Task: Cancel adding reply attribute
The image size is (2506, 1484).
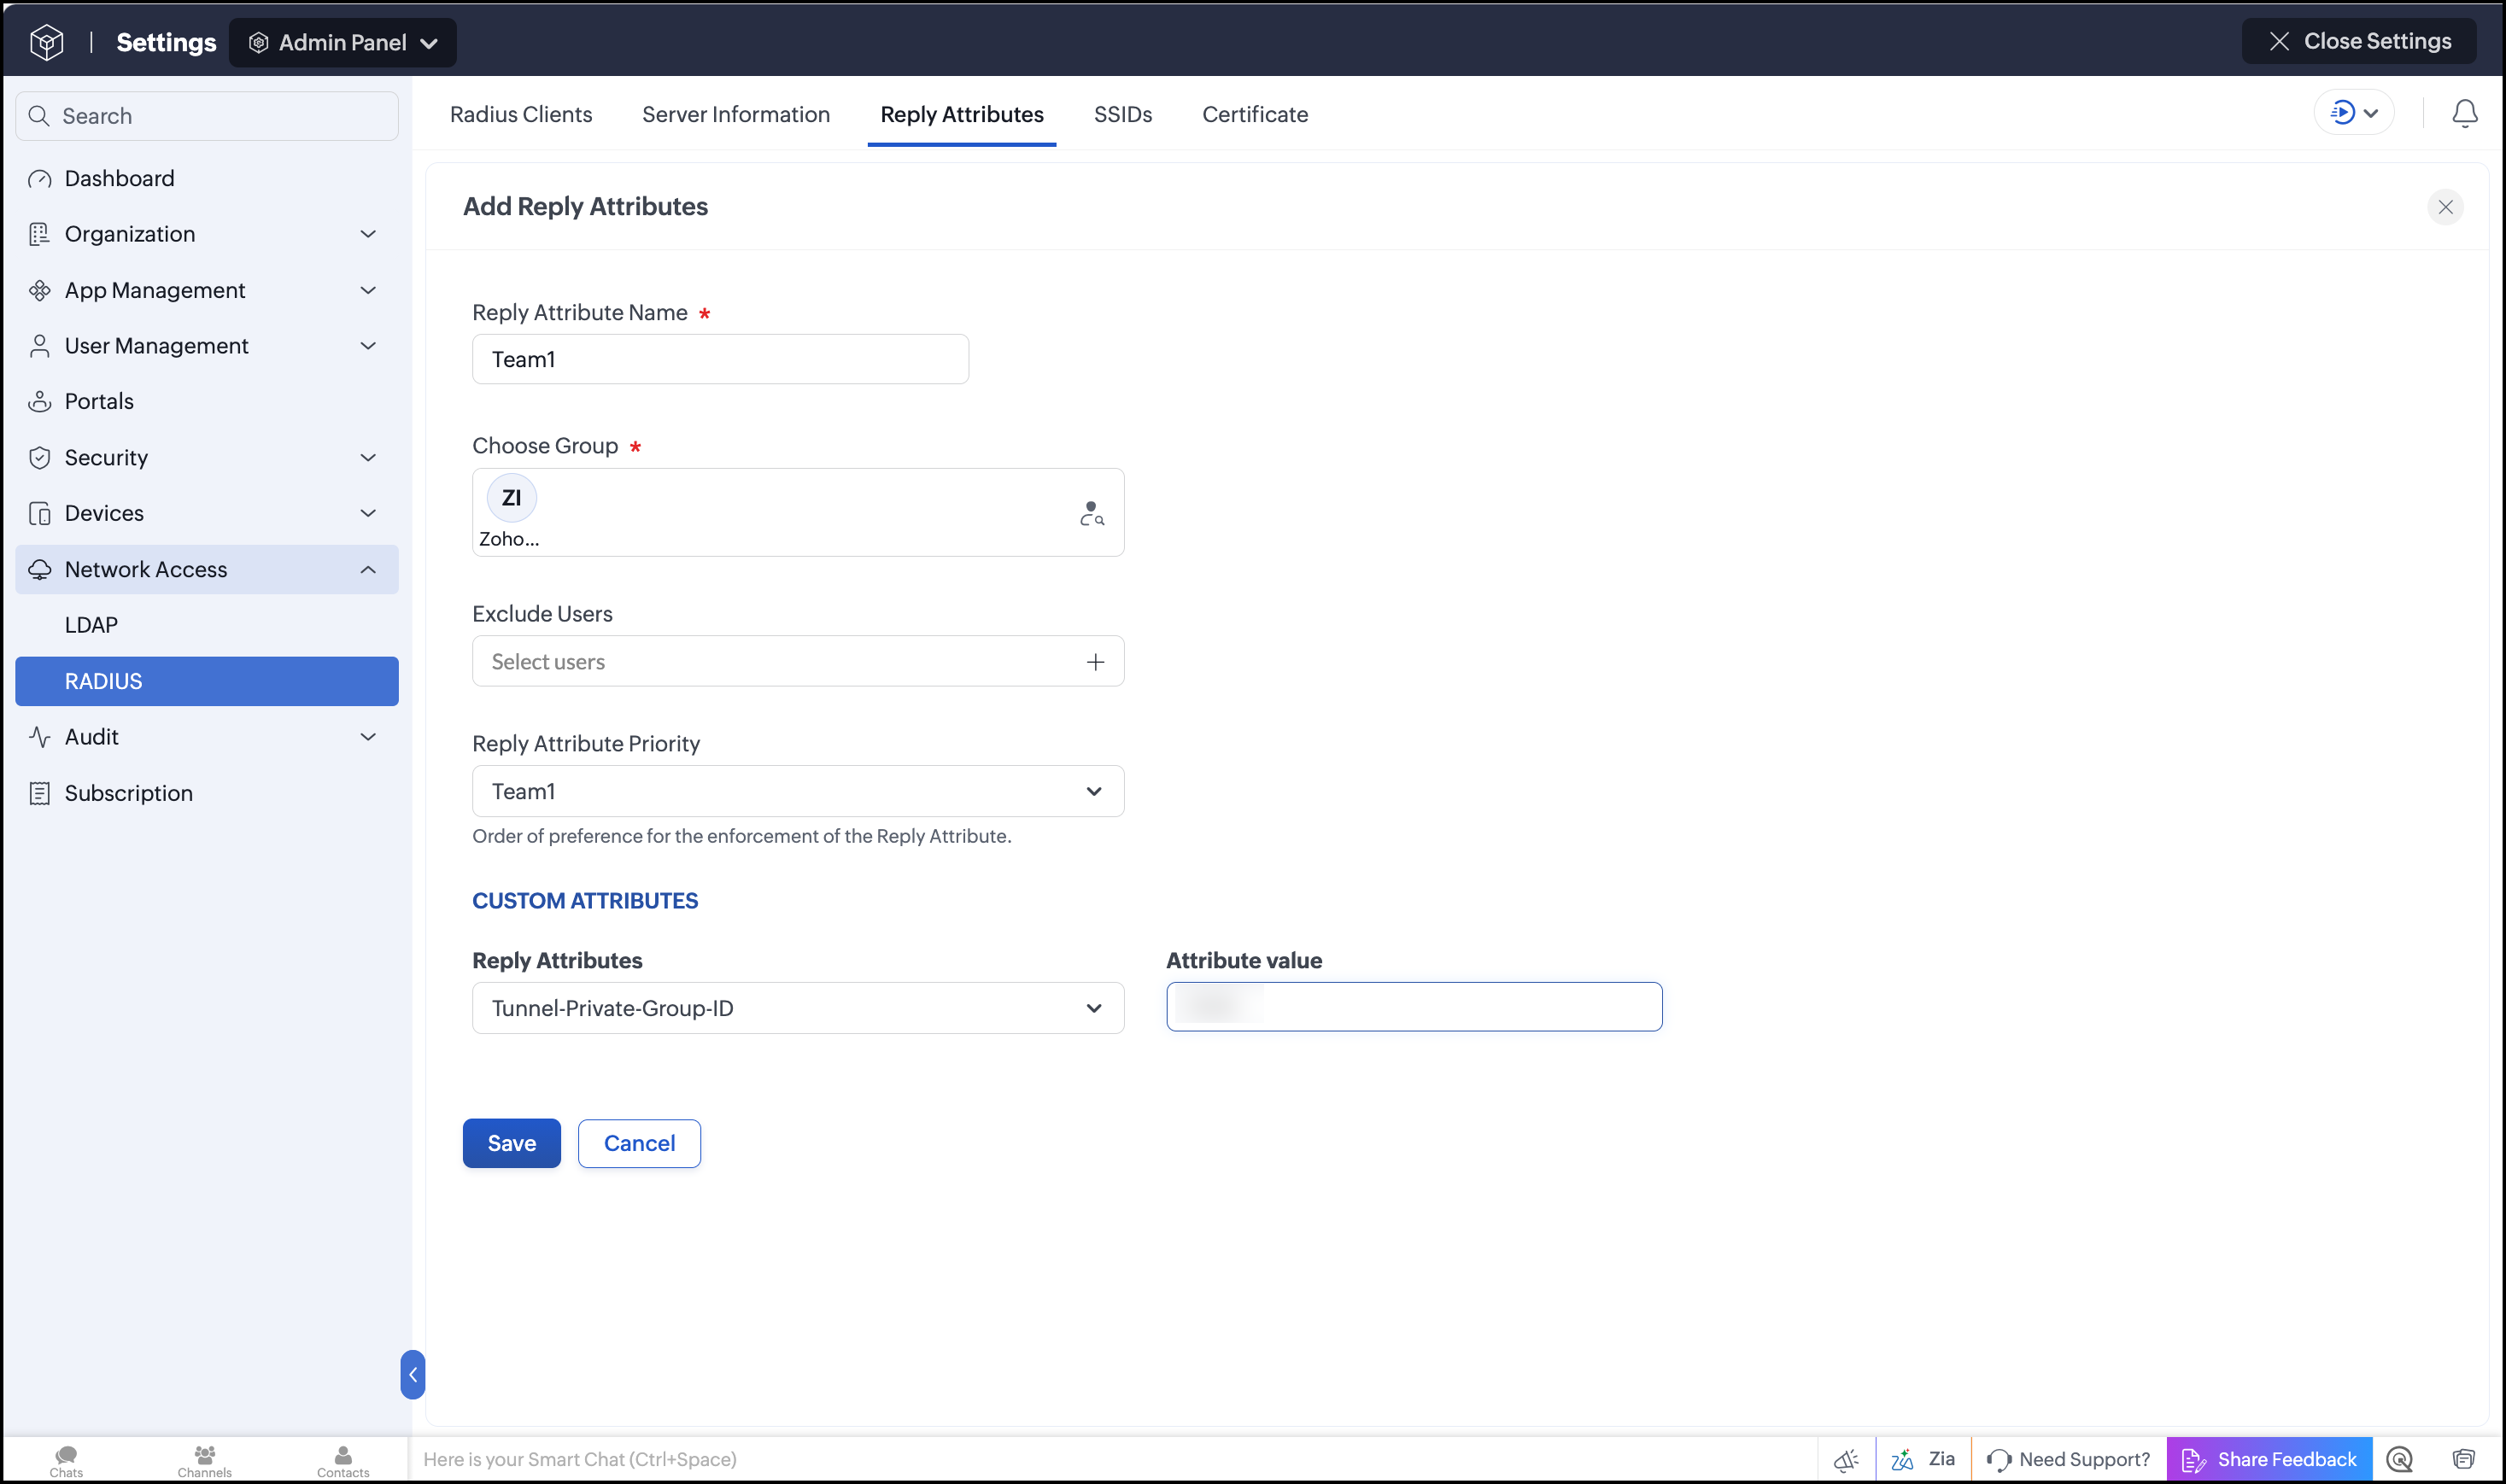Action: point(639,1143)
